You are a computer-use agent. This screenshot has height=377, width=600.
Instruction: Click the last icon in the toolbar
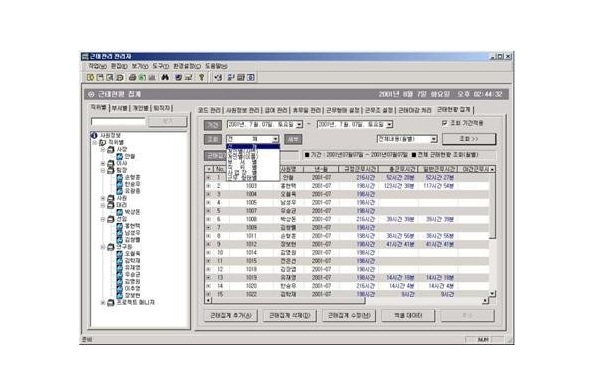pyautogui.click(x=251, y=77)
